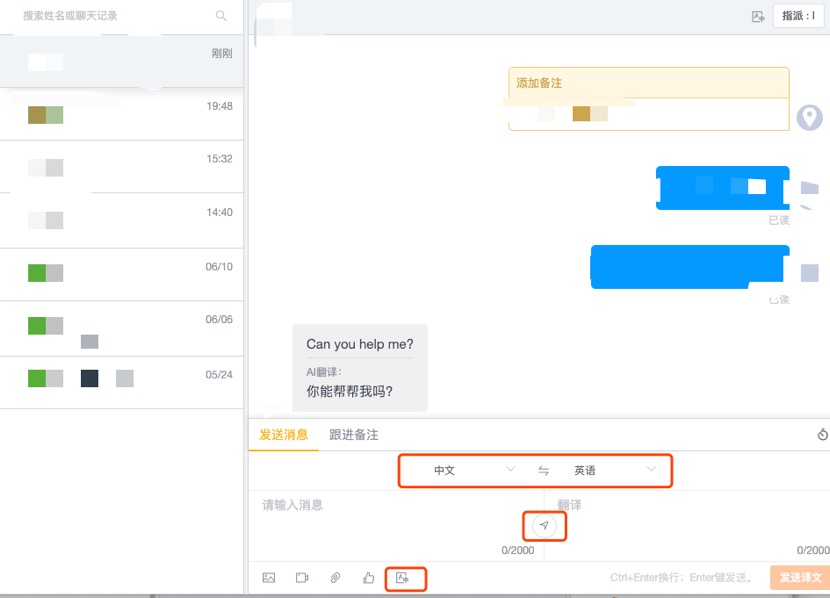Click the "Can you help me?" message
830x598 pixels.
click(359, 344)
